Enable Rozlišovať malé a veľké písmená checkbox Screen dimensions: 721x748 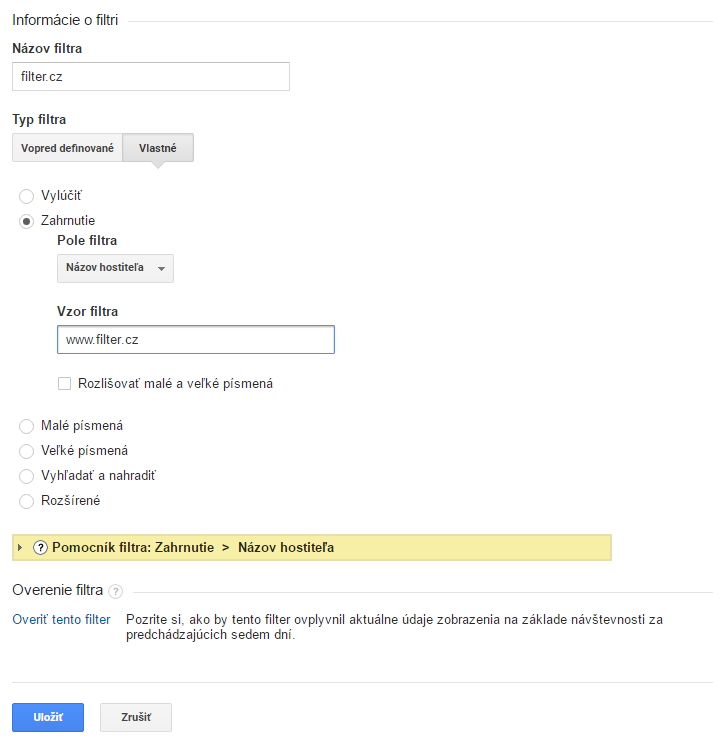65,383
